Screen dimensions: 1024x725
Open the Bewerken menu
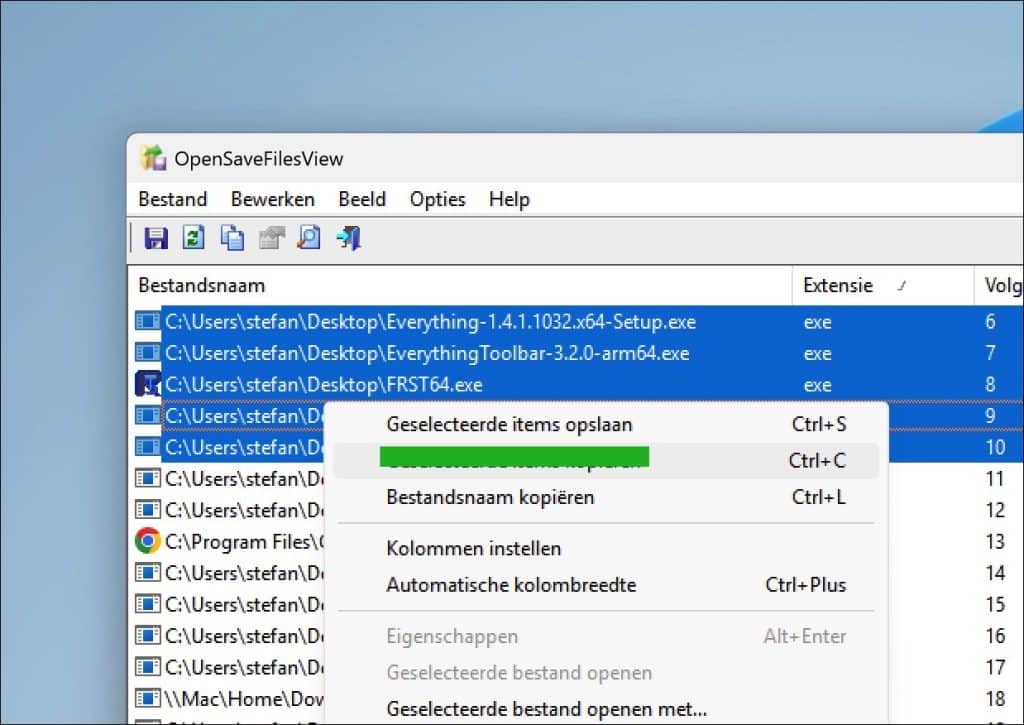coord(272,199)
